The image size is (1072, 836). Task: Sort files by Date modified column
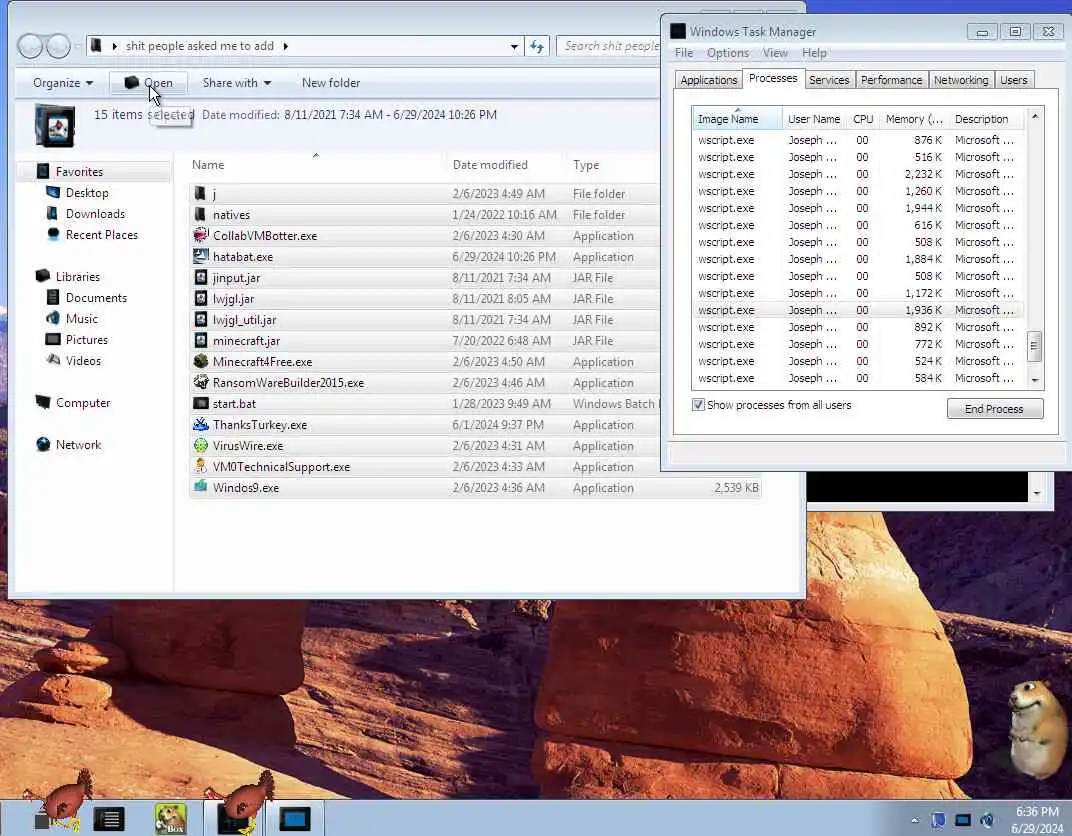505,165
